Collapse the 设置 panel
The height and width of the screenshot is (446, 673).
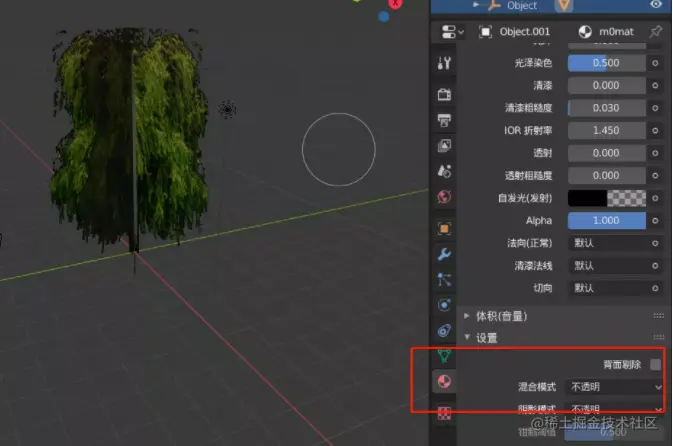(467, 337)
